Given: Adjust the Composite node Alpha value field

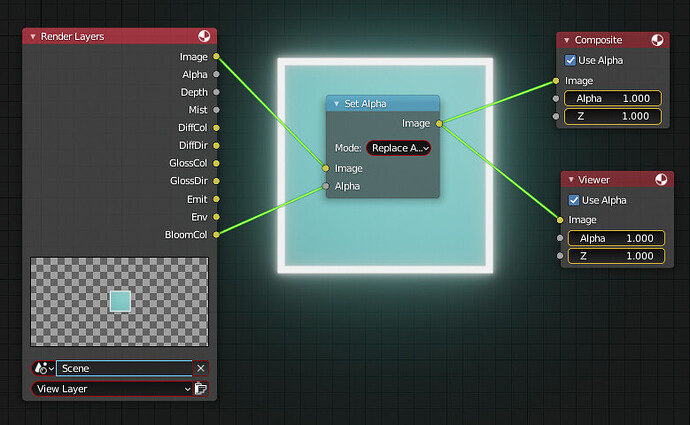Looking at the screenshot, I should [613, 99].
